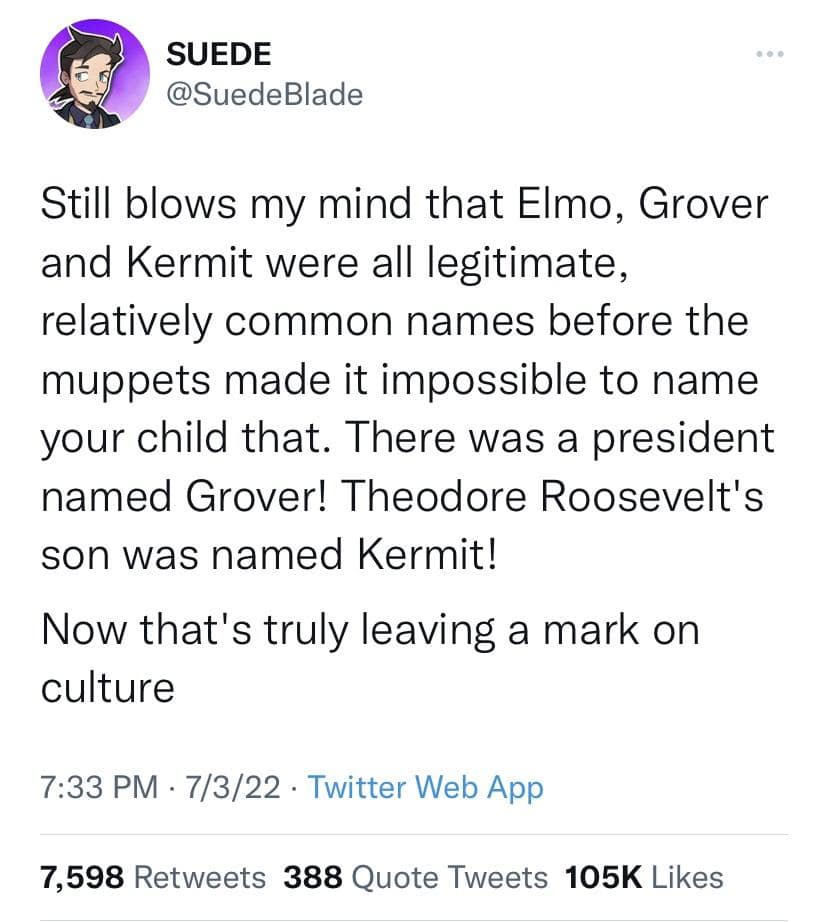View the 105K likes number
This screenshot has width=828, height=922.
click(x=604, y=877)
